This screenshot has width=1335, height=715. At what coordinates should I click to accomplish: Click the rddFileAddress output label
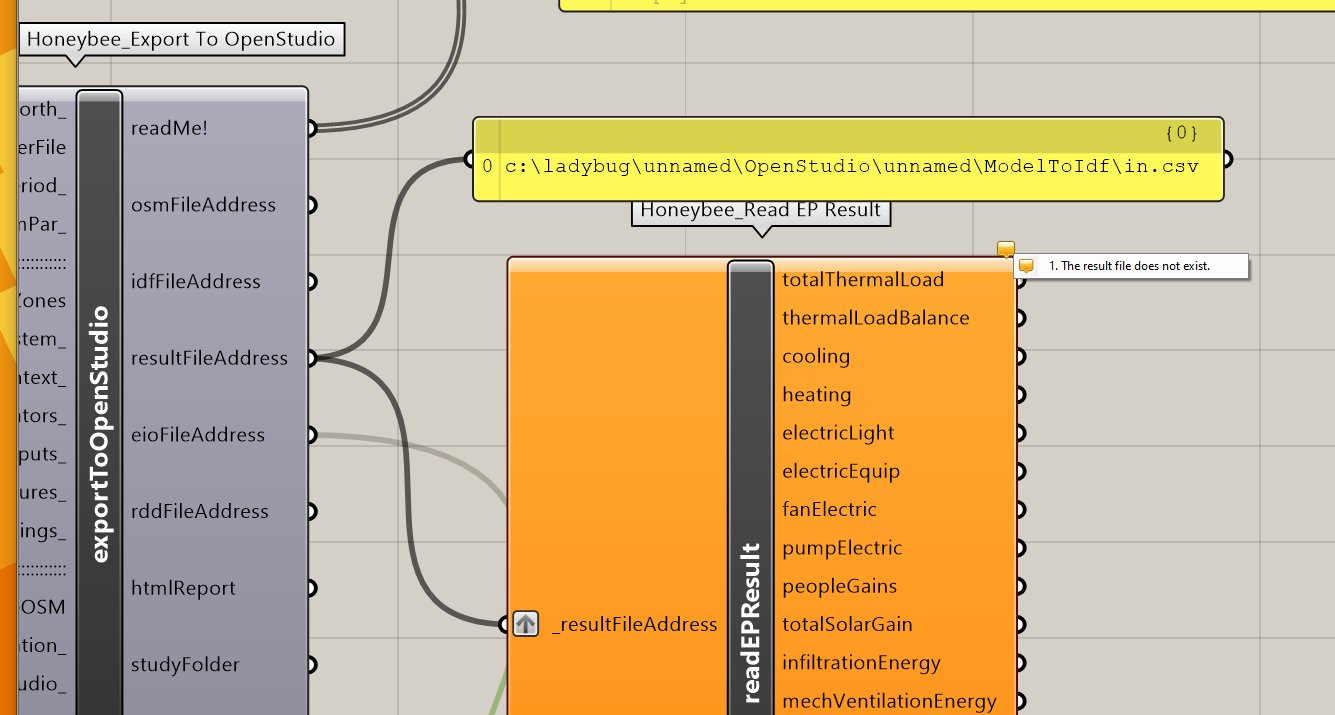(200, 511)
